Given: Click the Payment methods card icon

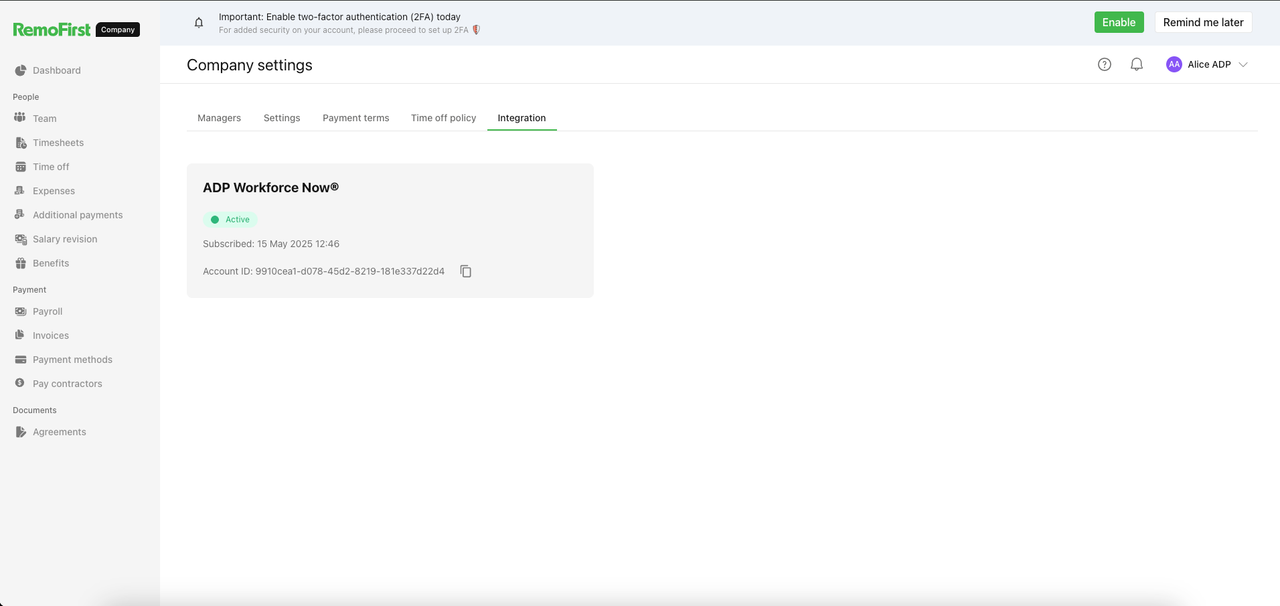Looking at the screenshot, I should (x=20, y=359).
